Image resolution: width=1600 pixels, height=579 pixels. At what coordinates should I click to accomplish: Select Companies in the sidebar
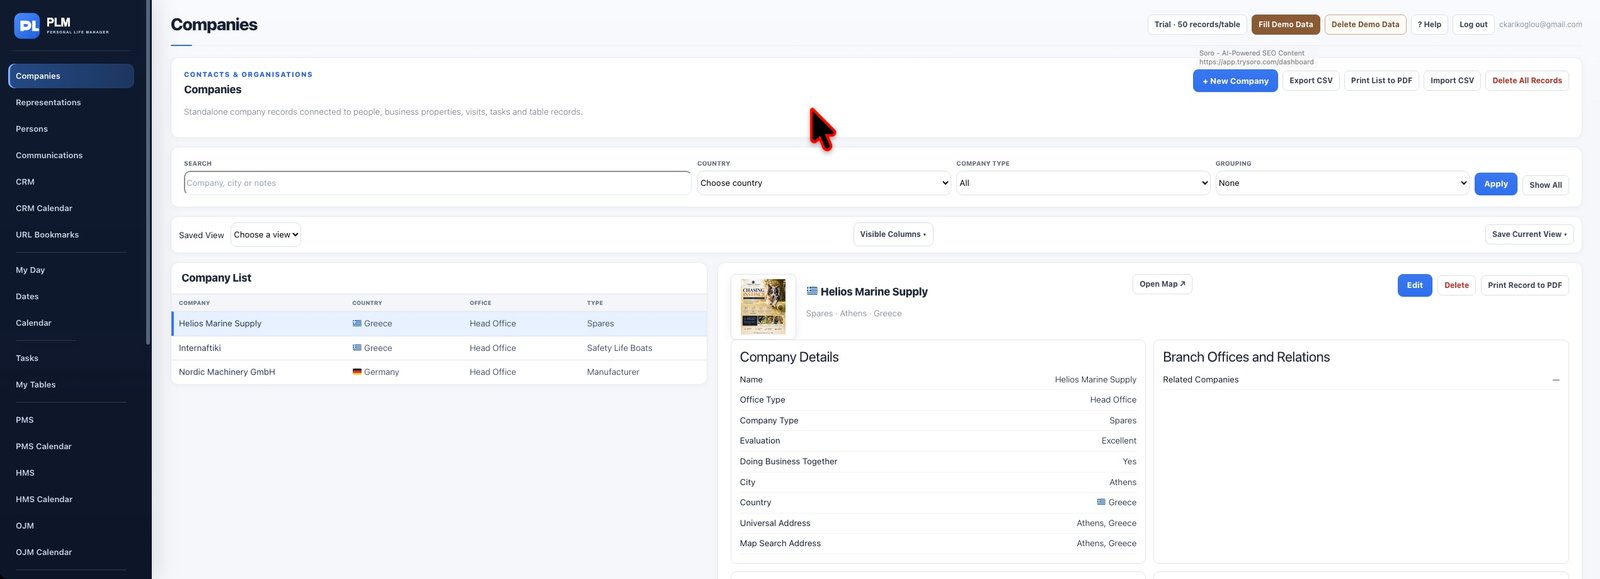[71, 76]
